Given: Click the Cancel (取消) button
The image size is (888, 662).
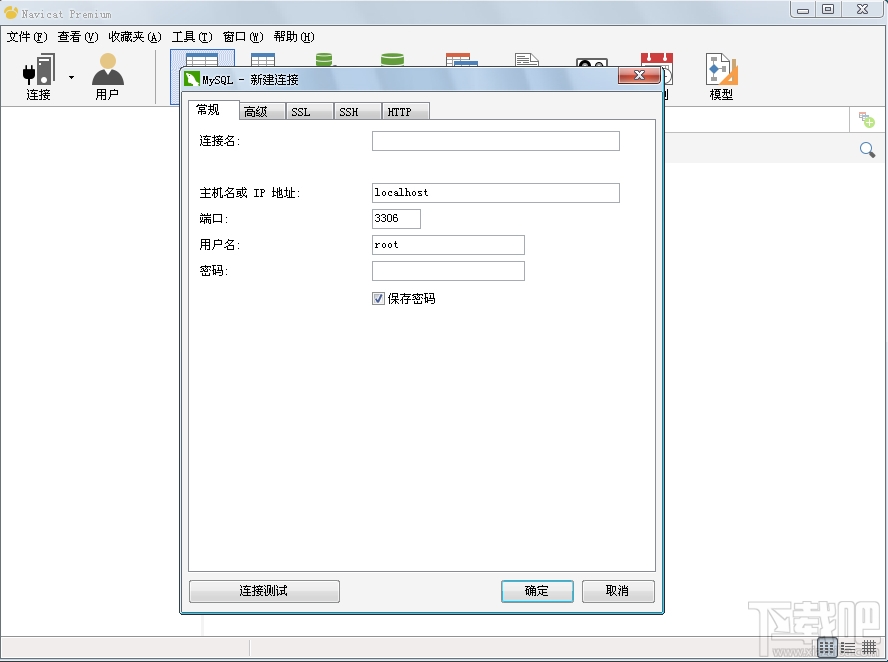Looking at the screenshot, I should point(618,591).
